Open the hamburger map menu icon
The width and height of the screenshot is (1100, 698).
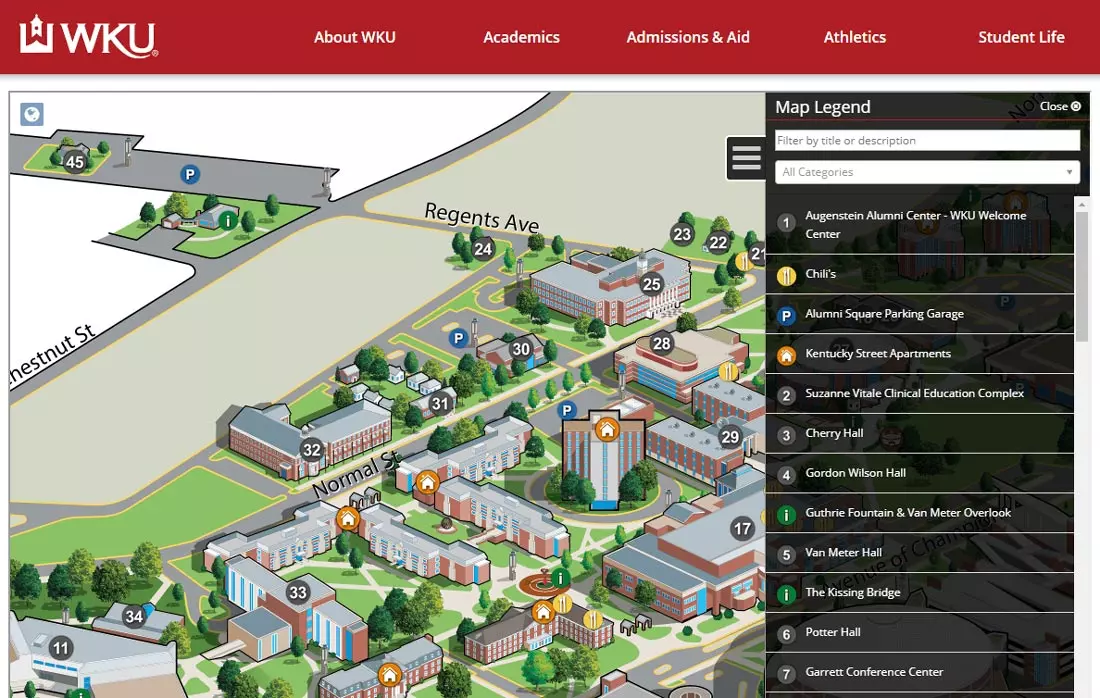tap(746, 157)
